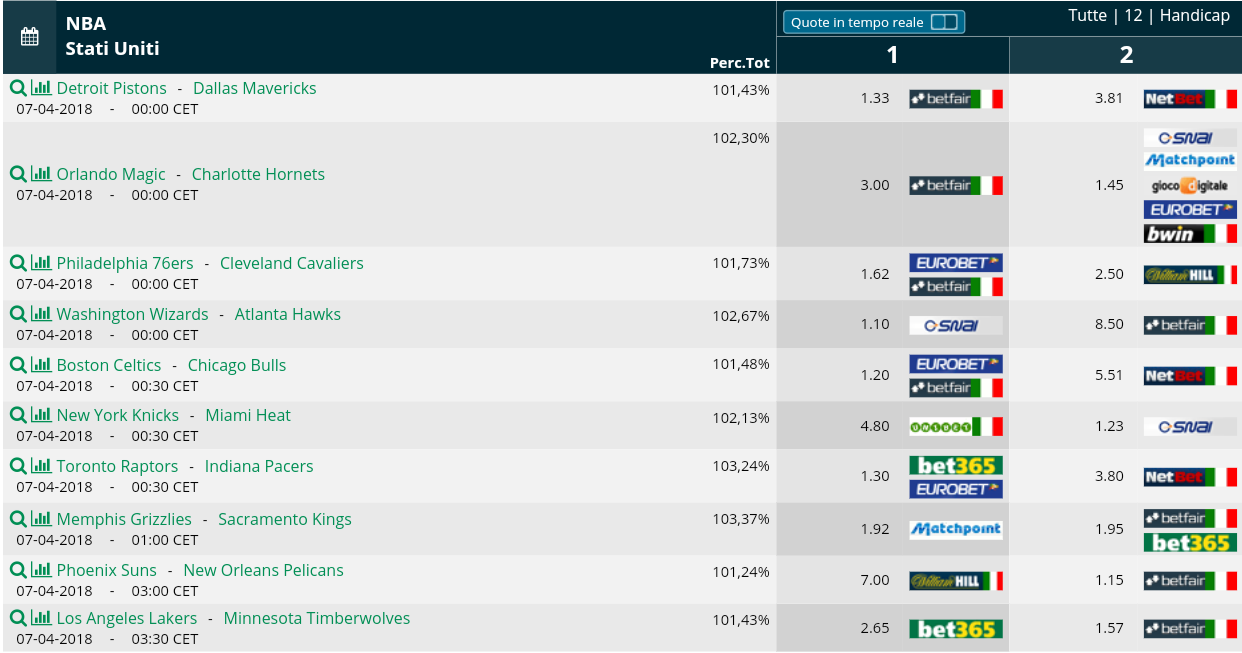Click the bet365 logo for Raptors odds 1.30
Viewport: 1242px width, 653px height.
pyautogui.click(x=956, y=465)
